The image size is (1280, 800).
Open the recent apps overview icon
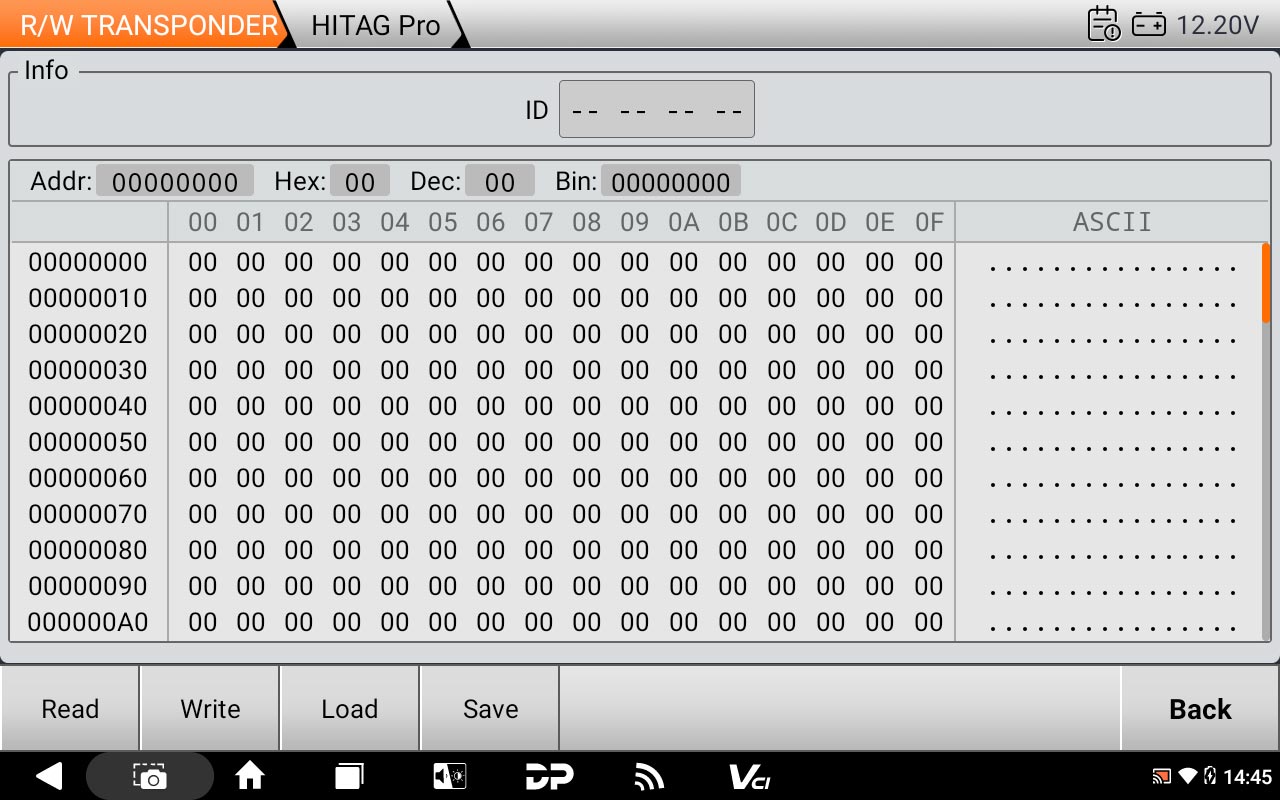pos(349,776)
